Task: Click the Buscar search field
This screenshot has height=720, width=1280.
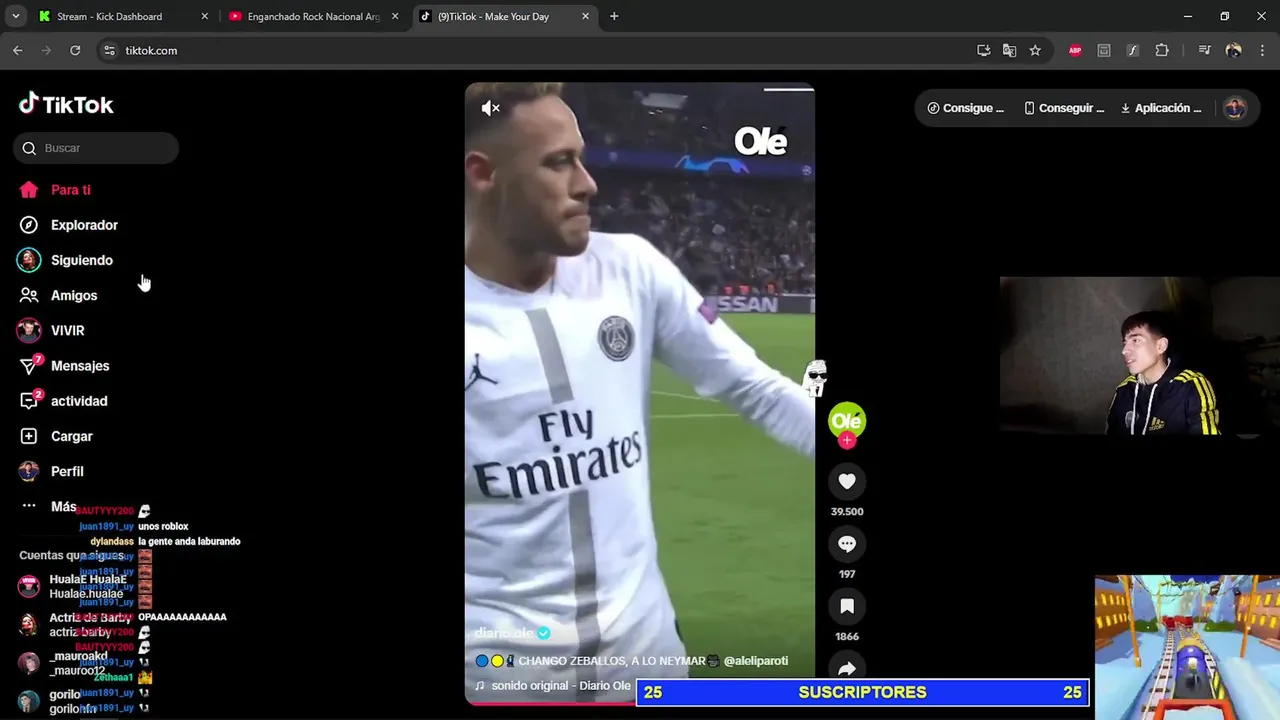Action: point(96,148)
